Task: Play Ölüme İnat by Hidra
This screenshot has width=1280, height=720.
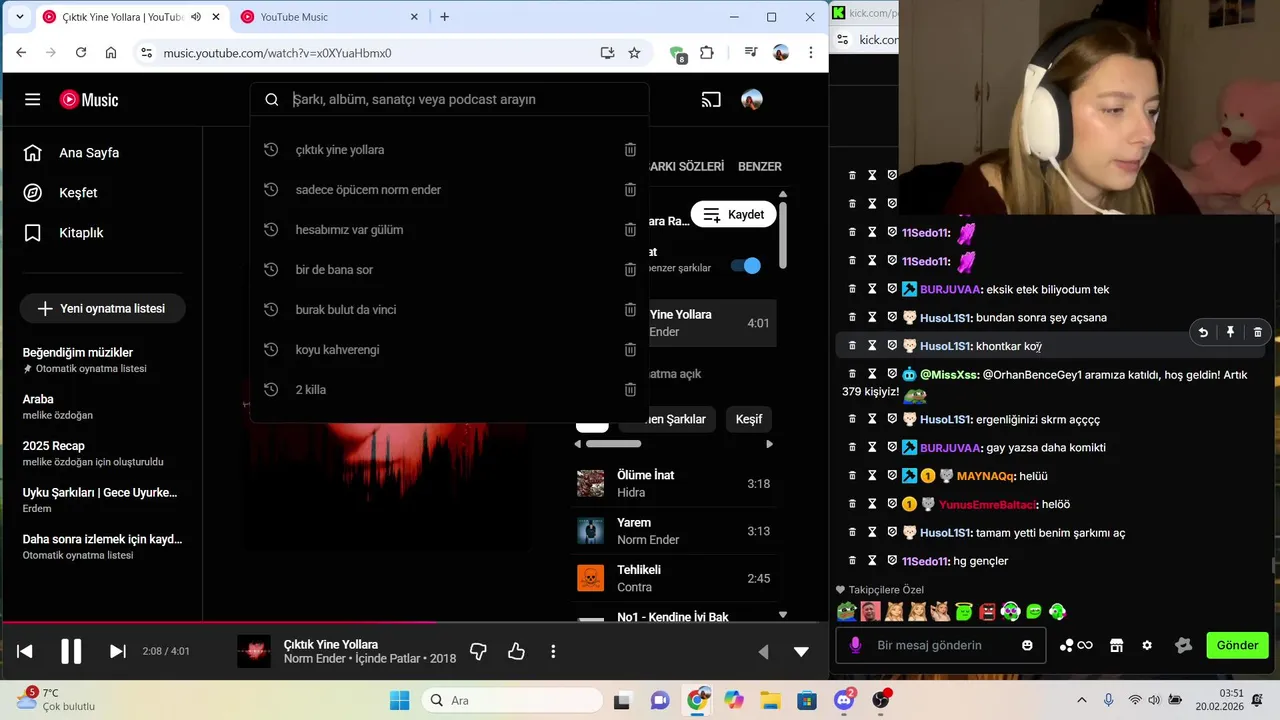Action: point(676,484)
